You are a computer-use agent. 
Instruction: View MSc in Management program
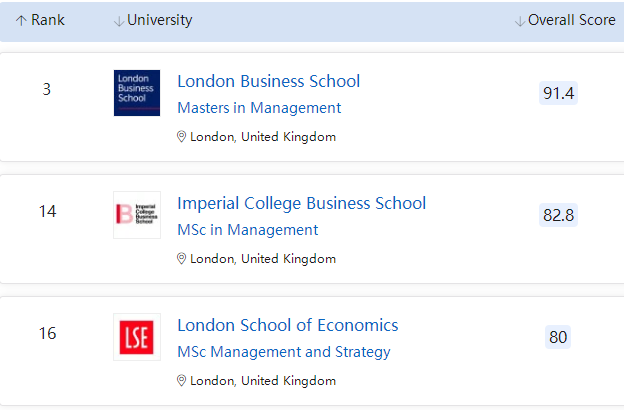(x=247, y=230)
